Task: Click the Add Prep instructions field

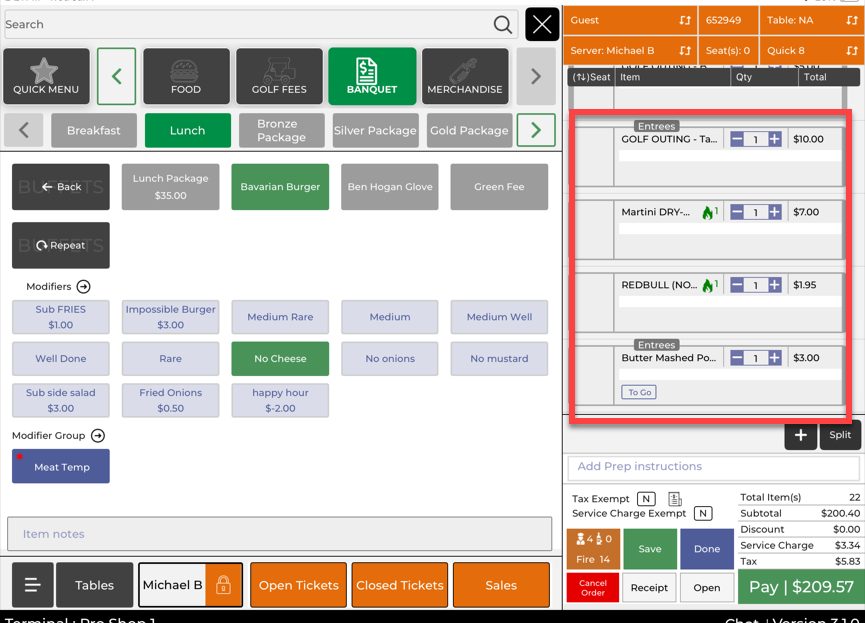Action: point(713,467)
